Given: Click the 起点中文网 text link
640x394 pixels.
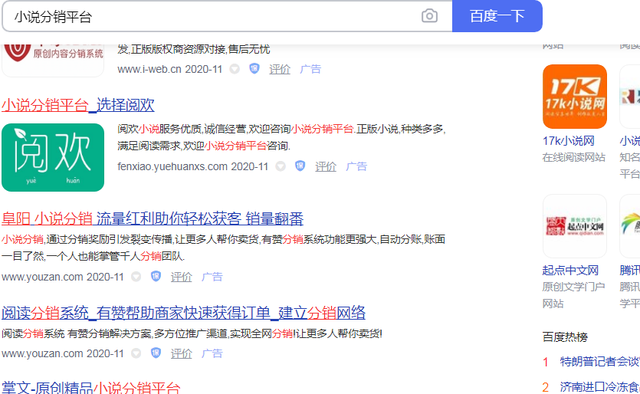Looking at the screenshot, I should (x=570, y=270).
